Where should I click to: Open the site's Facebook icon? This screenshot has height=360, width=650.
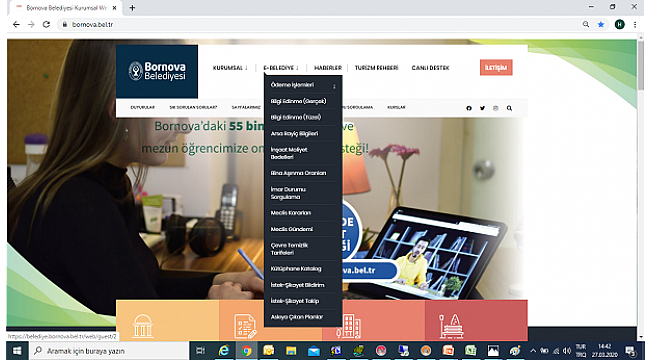[469, 108]
